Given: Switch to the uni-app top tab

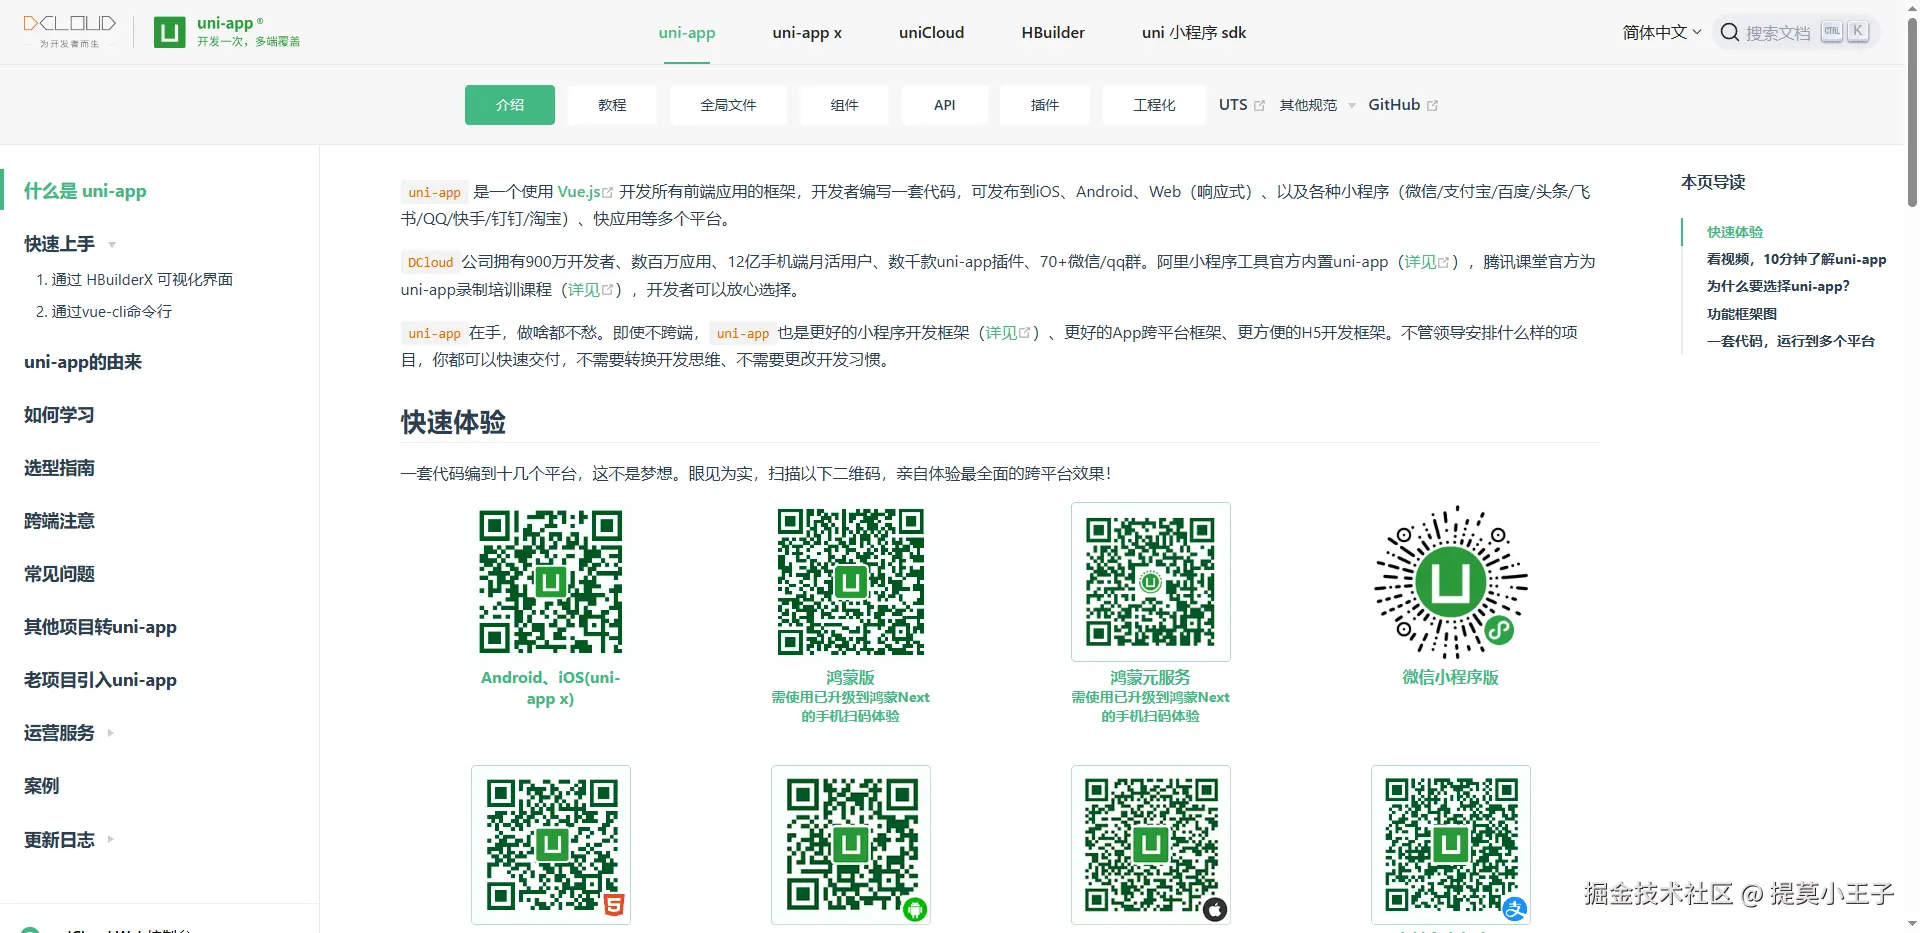Looking at the screenshot, I should click(x=687, y=32).
